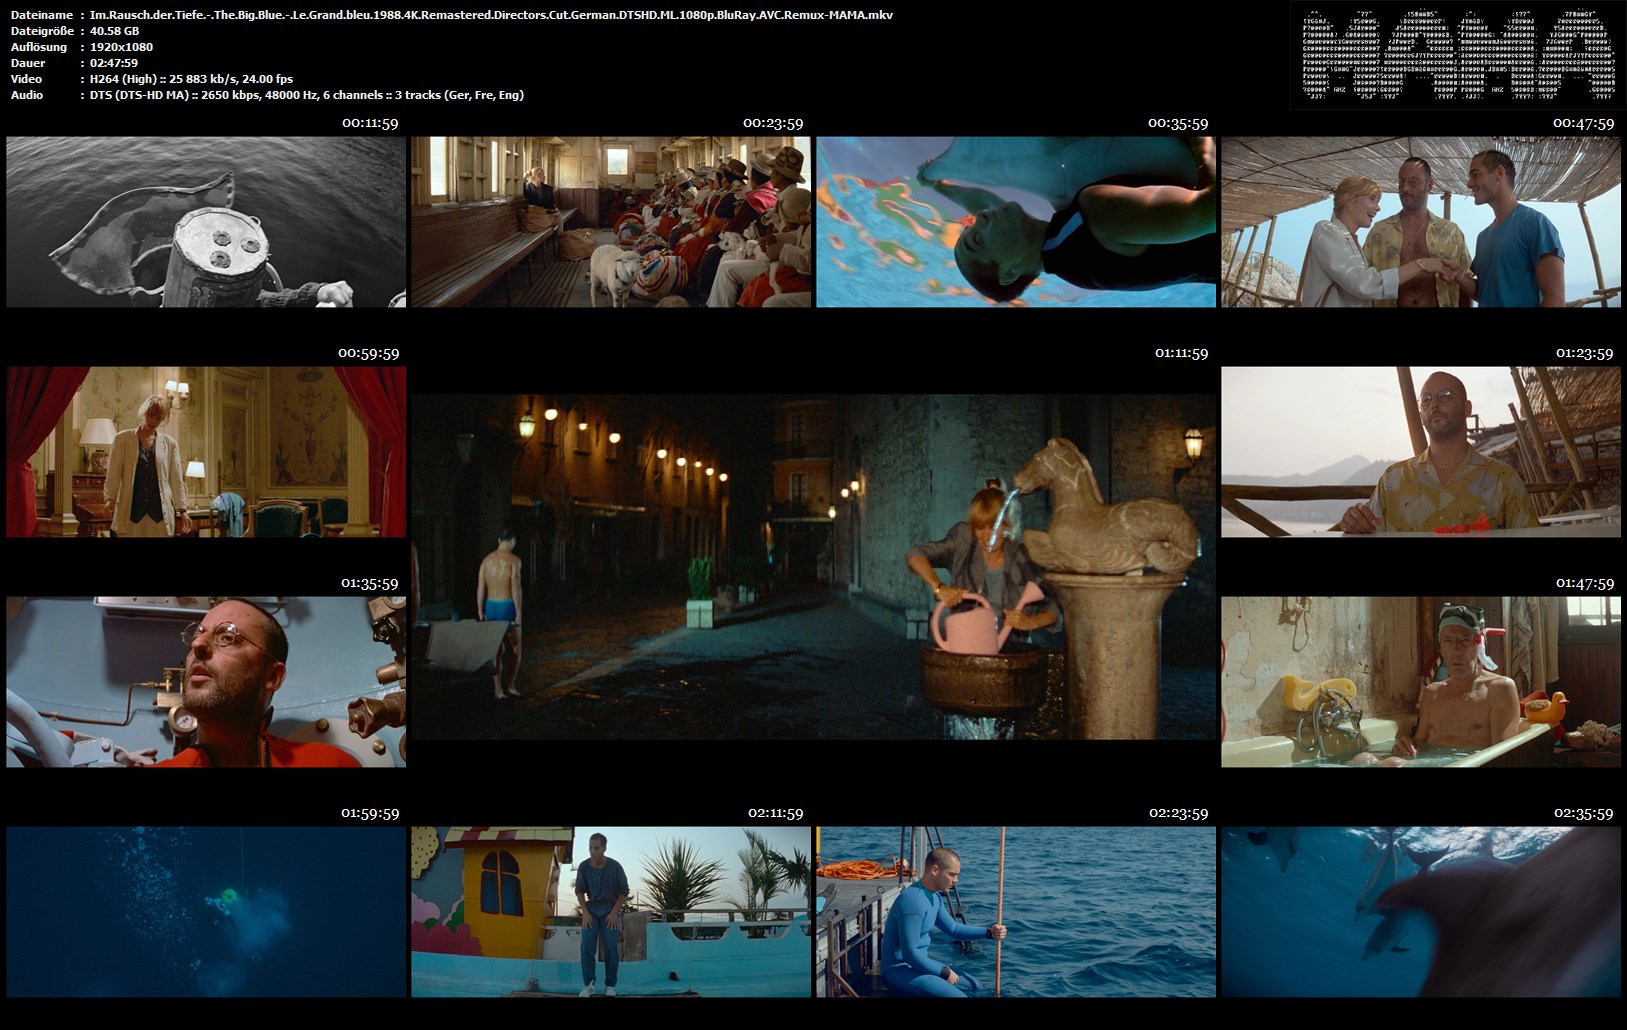Click the 02:23:59 timestamp
This screenshot has width=1627, height=1030.
coord(1178,813)
